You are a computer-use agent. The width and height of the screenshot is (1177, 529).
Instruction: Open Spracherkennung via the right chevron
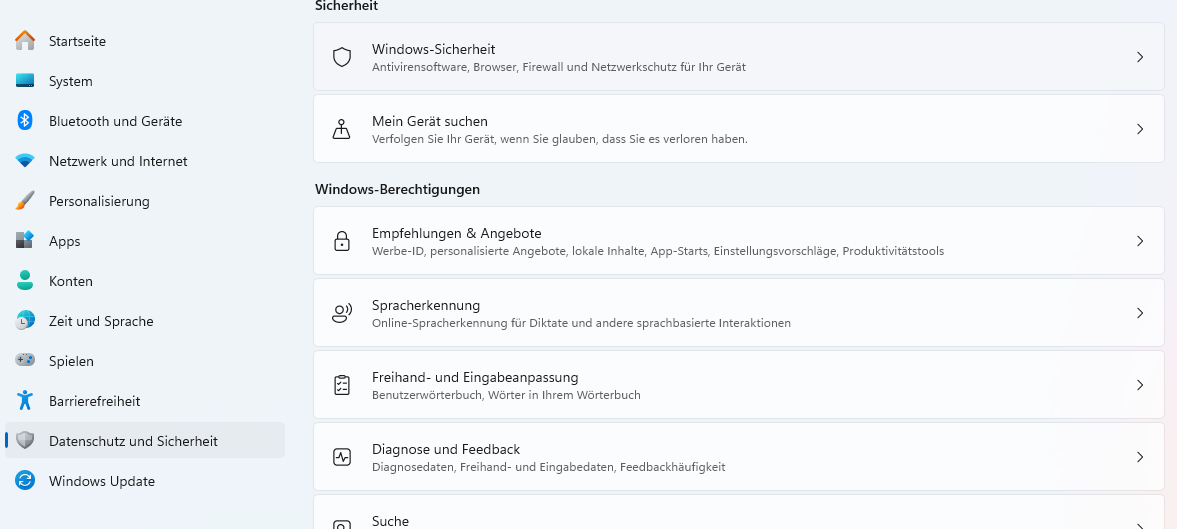click(1140, 313)
